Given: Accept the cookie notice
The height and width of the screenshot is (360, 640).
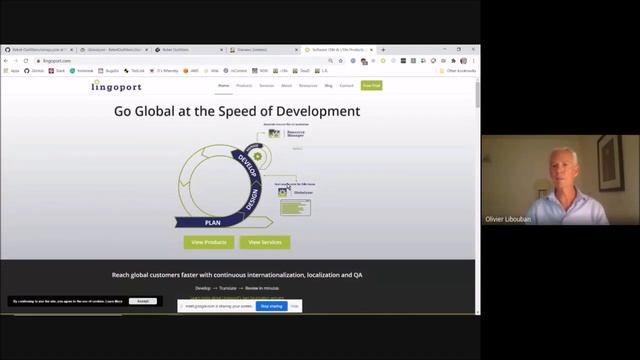Looking at the screenshot, I should point(143,301).
